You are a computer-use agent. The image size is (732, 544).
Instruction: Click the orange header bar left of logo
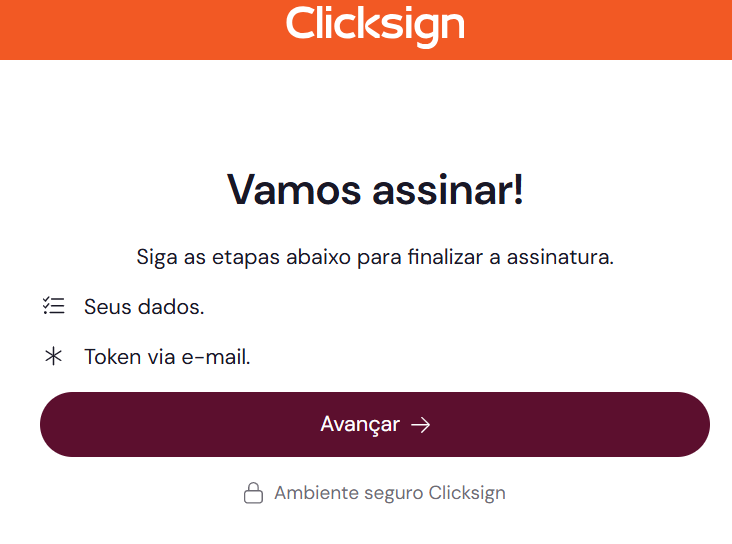[x=140, y=29]
